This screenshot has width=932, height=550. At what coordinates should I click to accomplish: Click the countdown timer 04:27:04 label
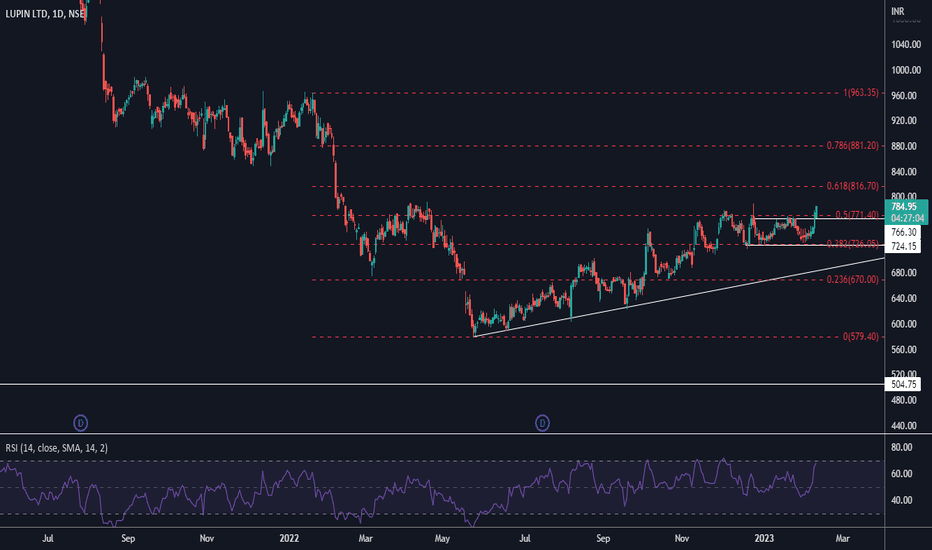click(x=907, y=218)
